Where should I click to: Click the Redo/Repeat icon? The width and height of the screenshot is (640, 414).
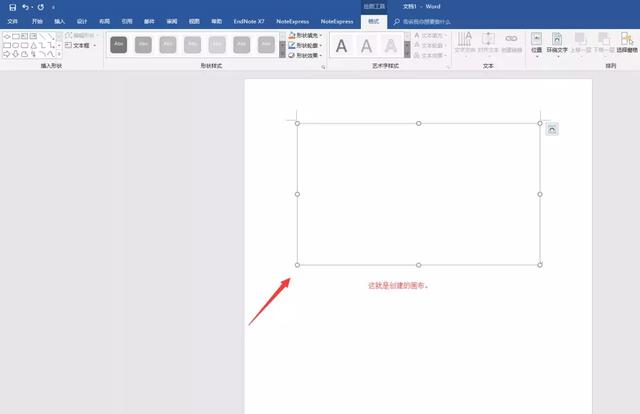[40, 7]
